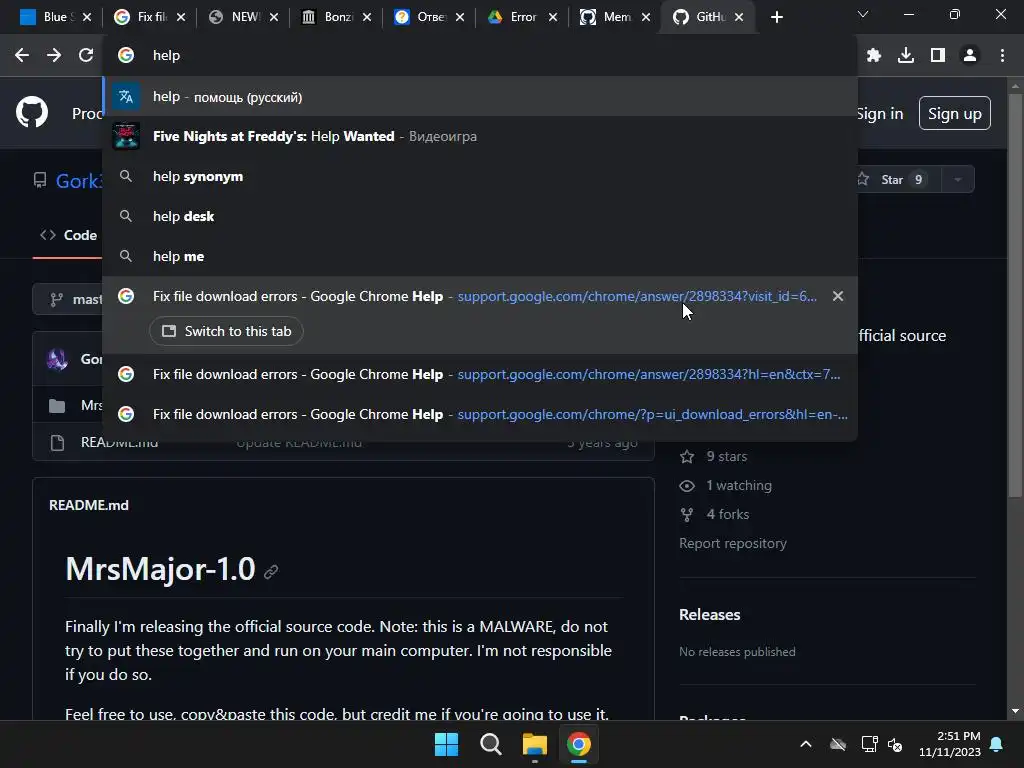This screenshot has height=768, width=1024.
Task: Click the page vertical scrollbar
Action: [1015, 296]
